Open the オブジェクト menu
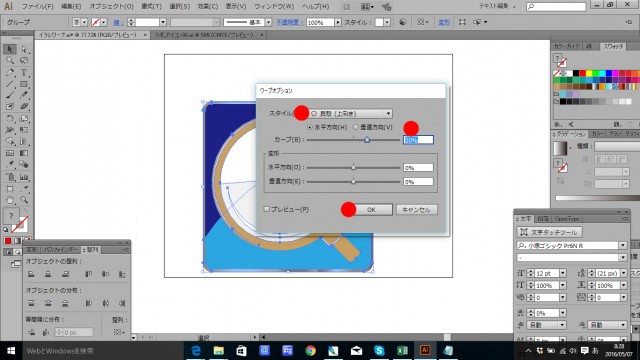This screenshot has height=360, width=640. pos(111,7)
